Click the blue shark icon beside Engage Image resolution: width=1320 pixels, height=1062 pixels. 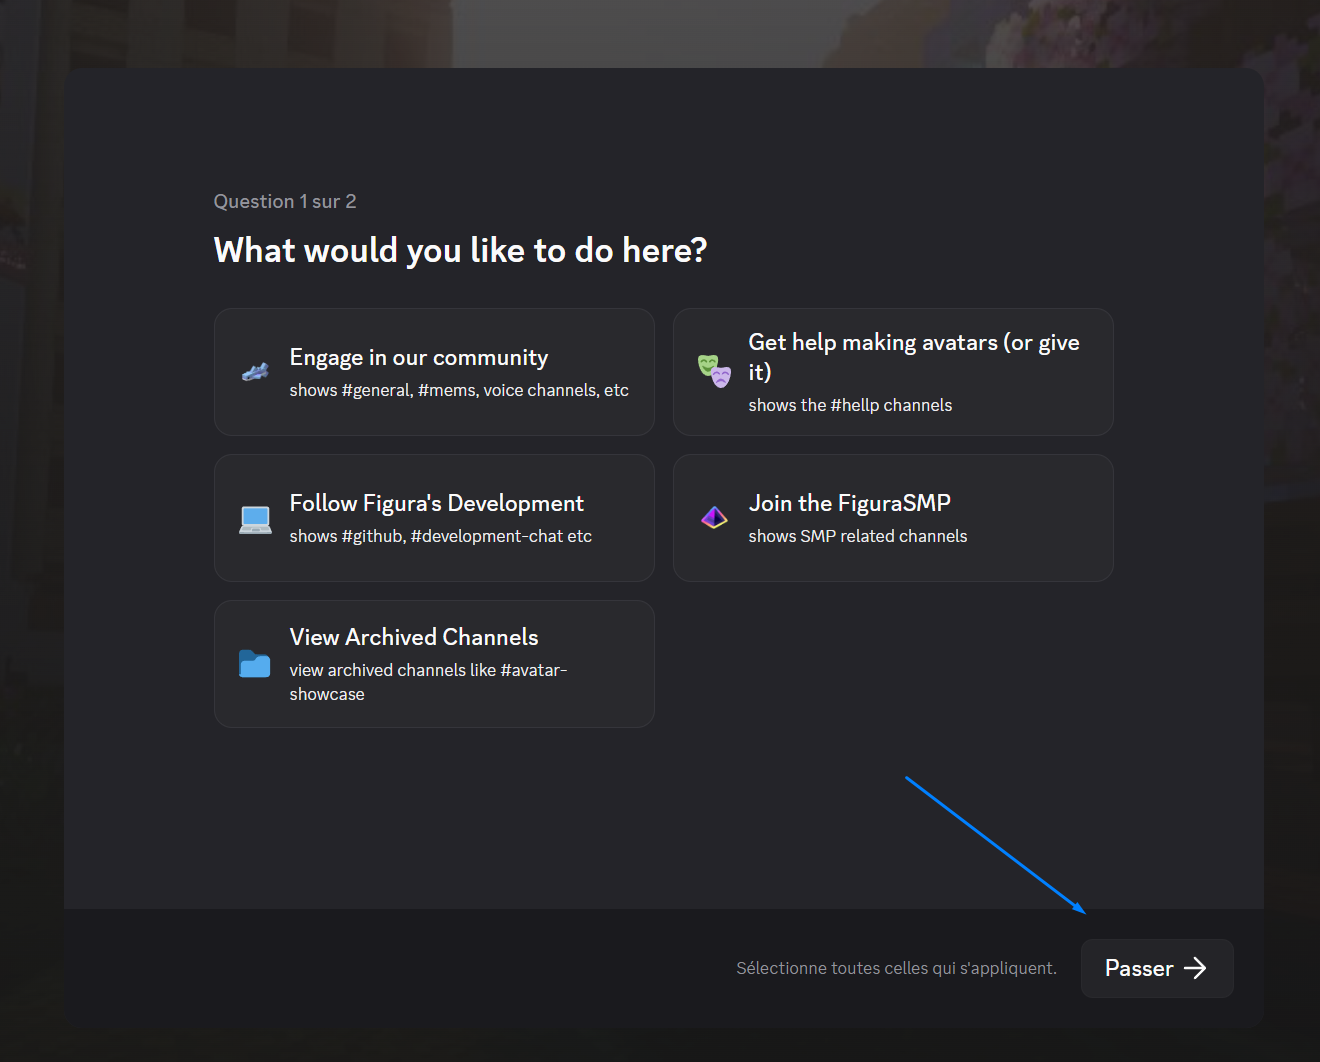pyautogui.click(x=255, y=373)
